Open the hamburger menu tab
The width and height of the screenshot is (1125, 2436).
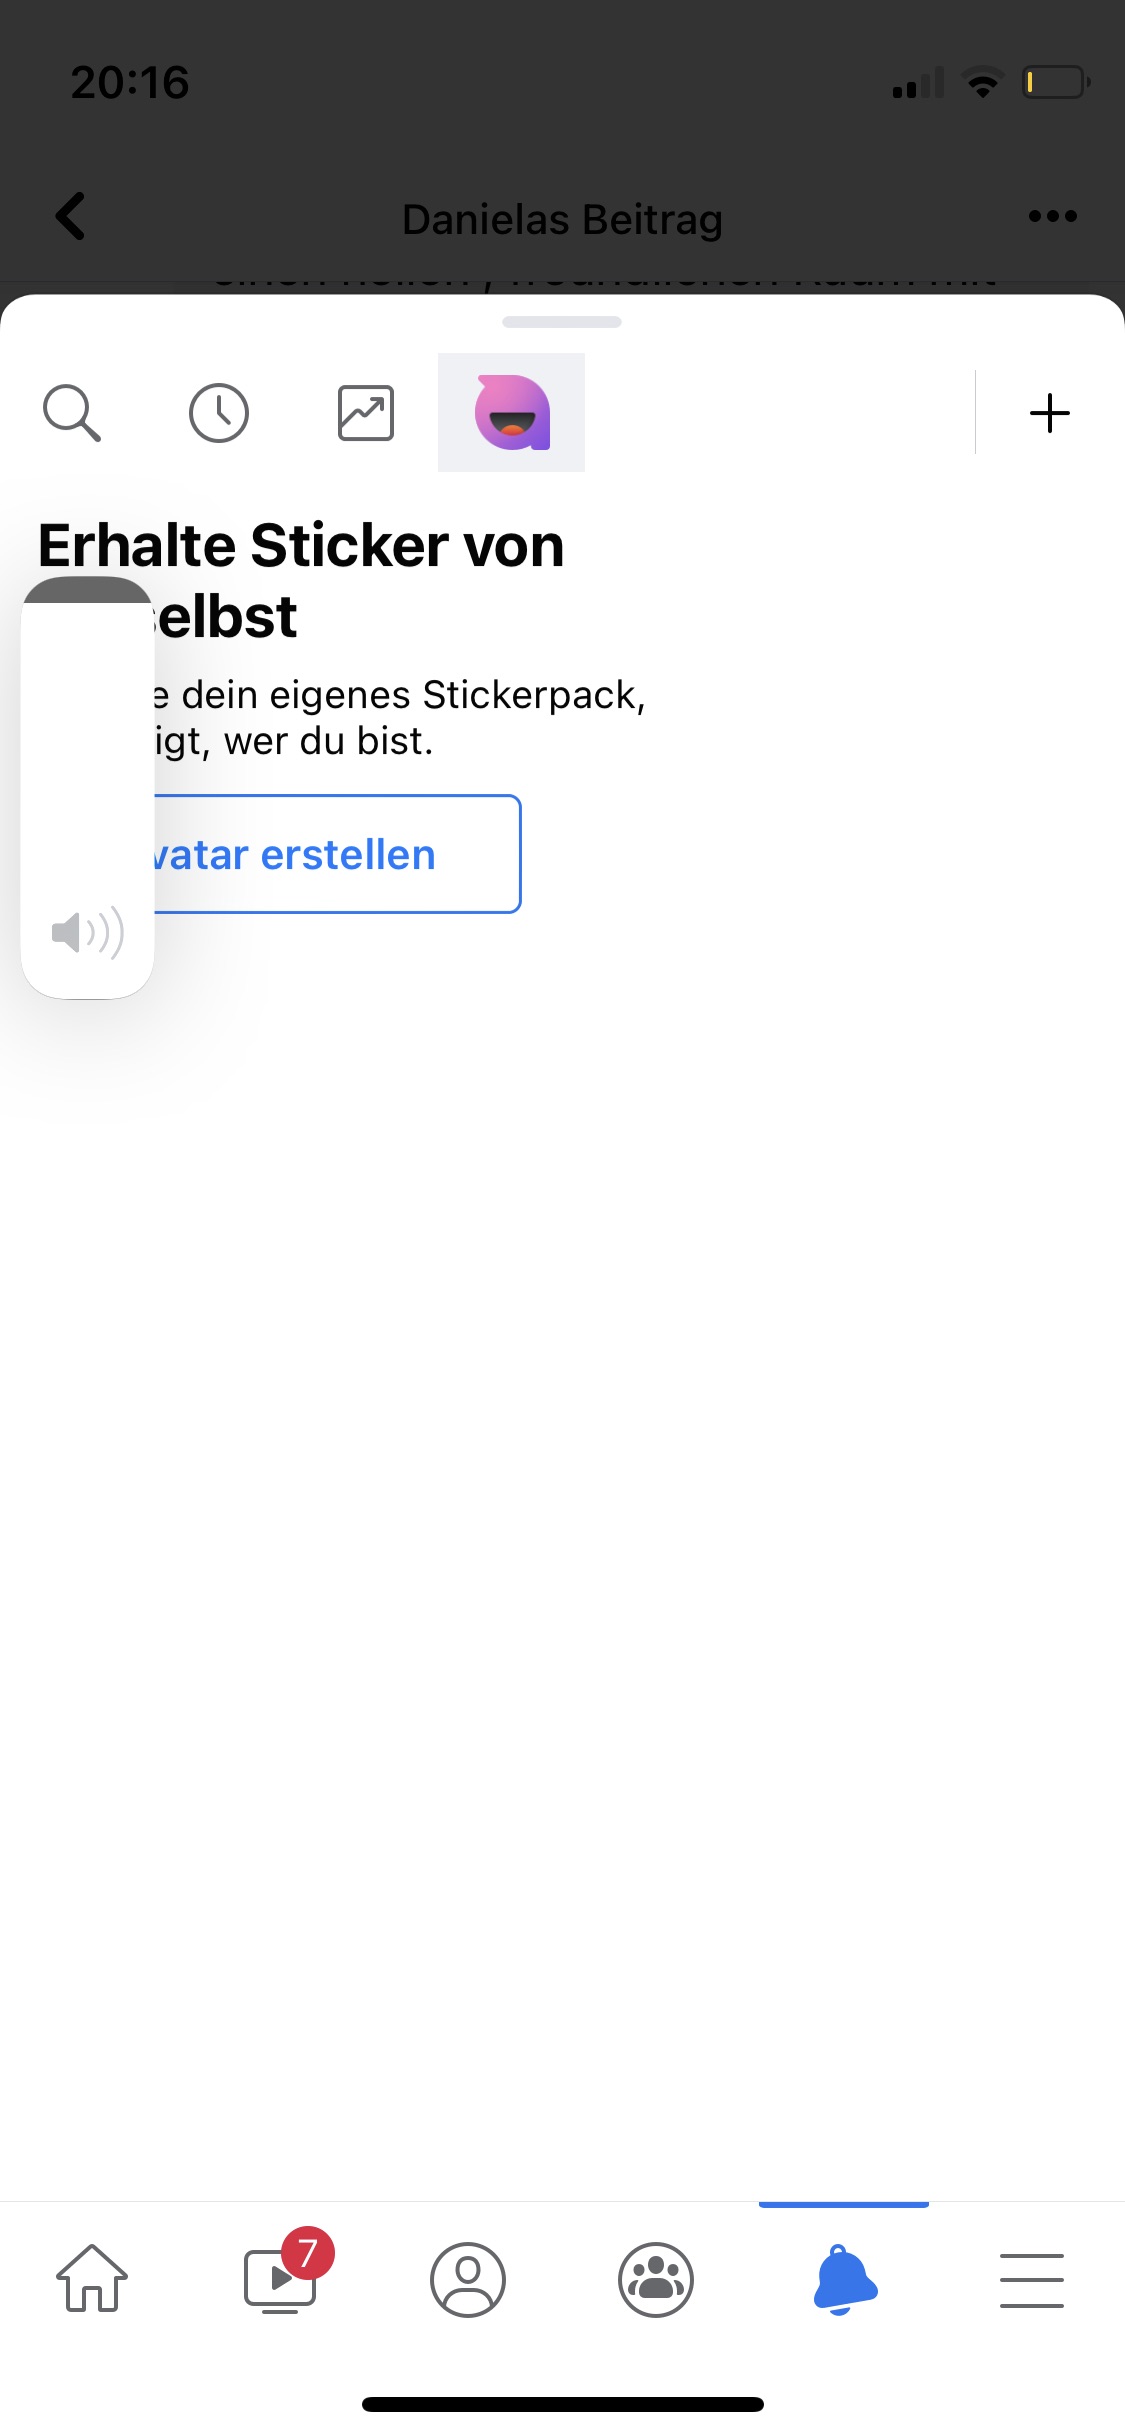tap(1031, 2279)
